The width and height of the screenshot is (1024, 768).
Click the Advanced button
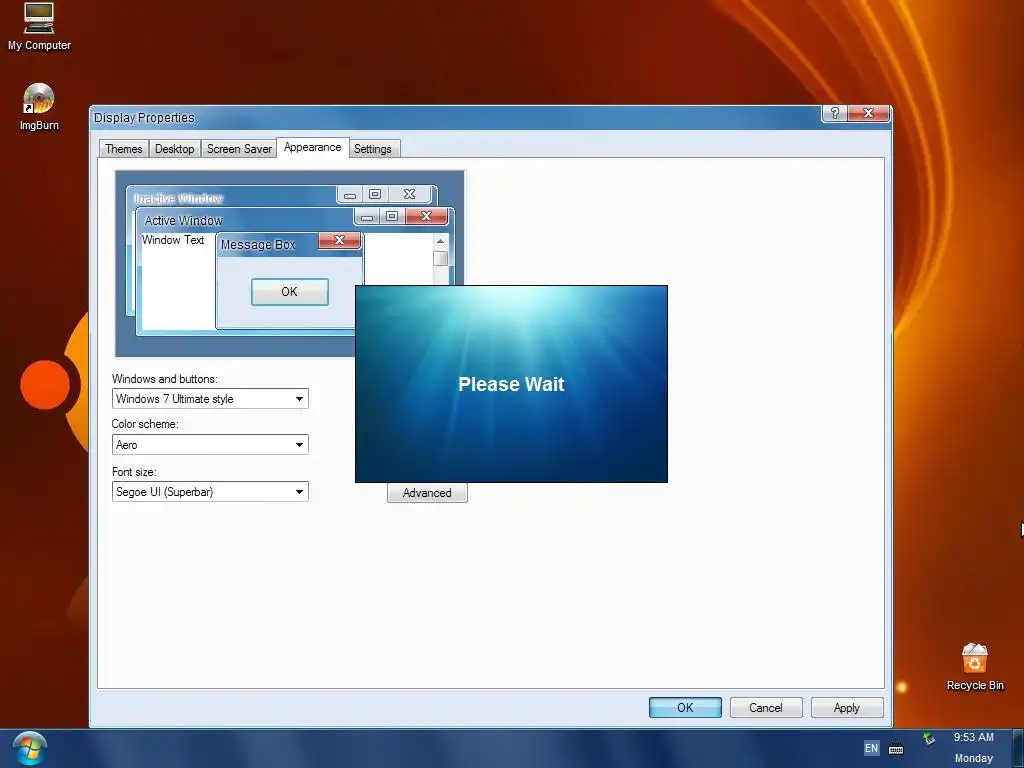(427, 492)
